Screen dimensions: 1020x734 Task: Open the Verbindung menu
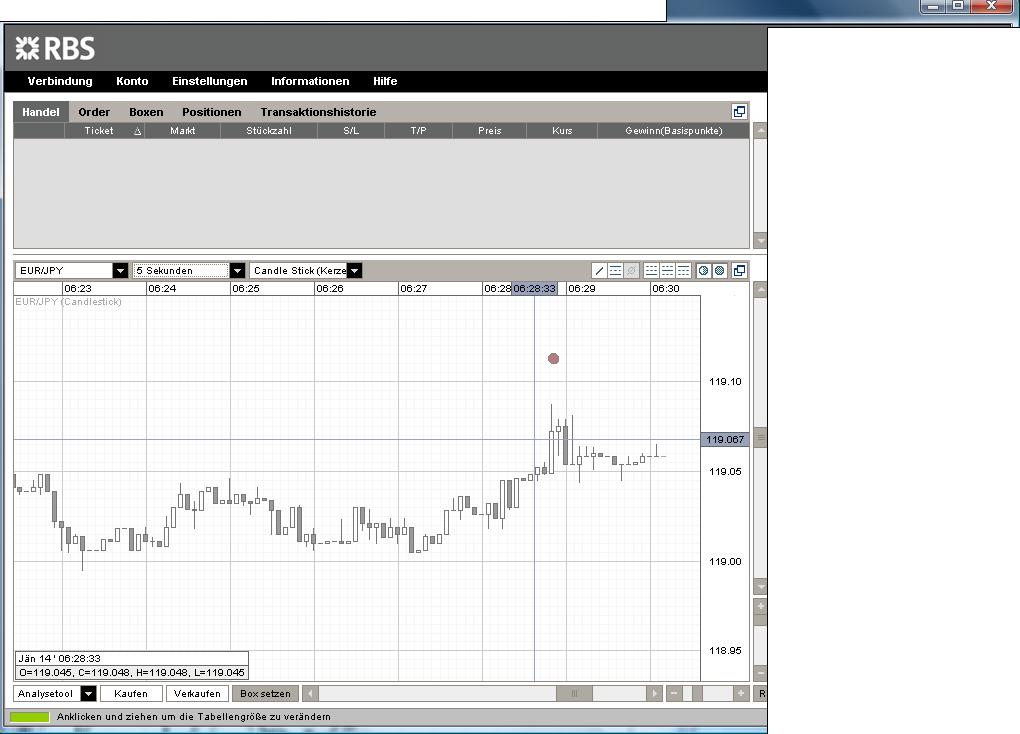[60, 81]
